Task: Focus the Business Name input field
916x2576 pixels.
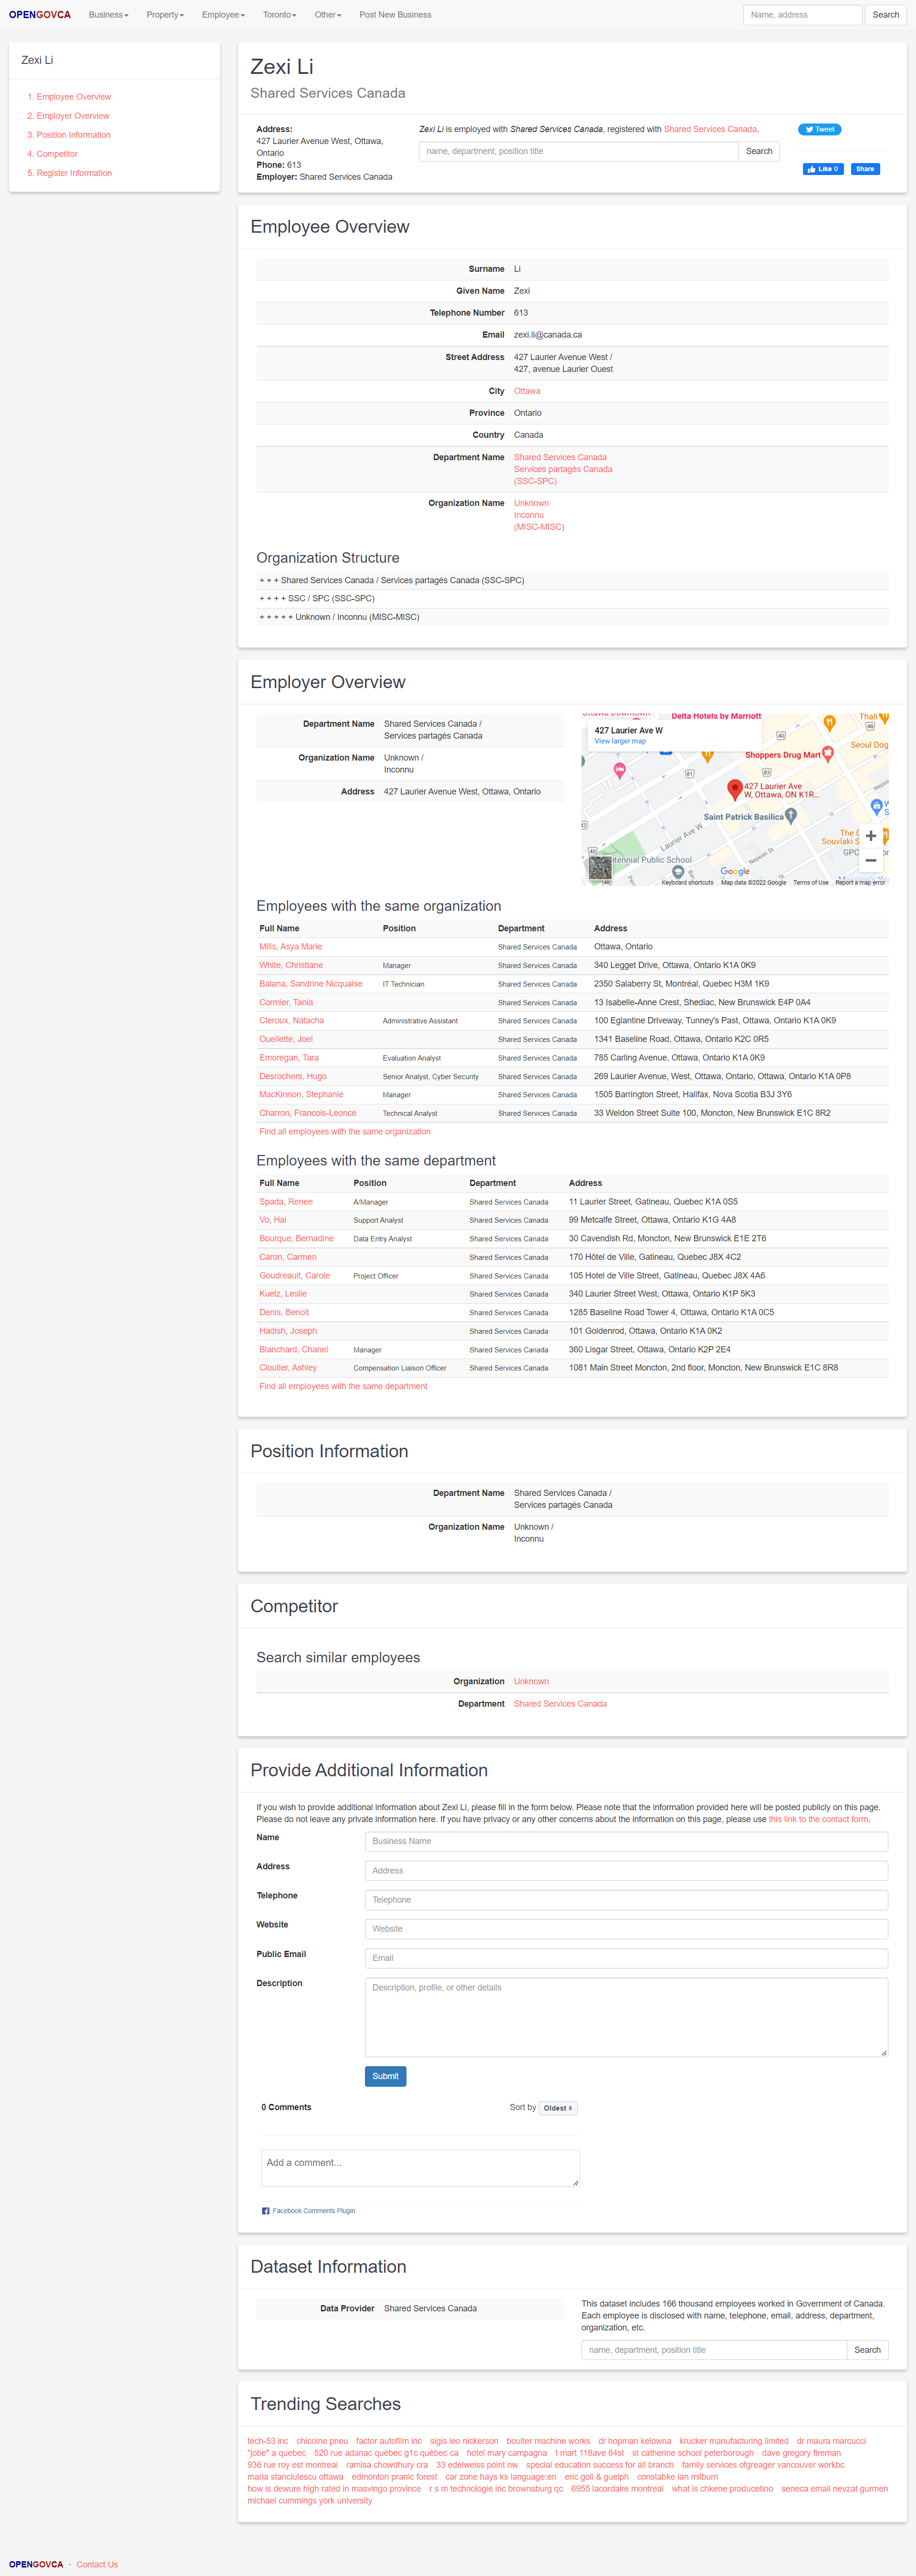Action: (x=626, y=1841)
